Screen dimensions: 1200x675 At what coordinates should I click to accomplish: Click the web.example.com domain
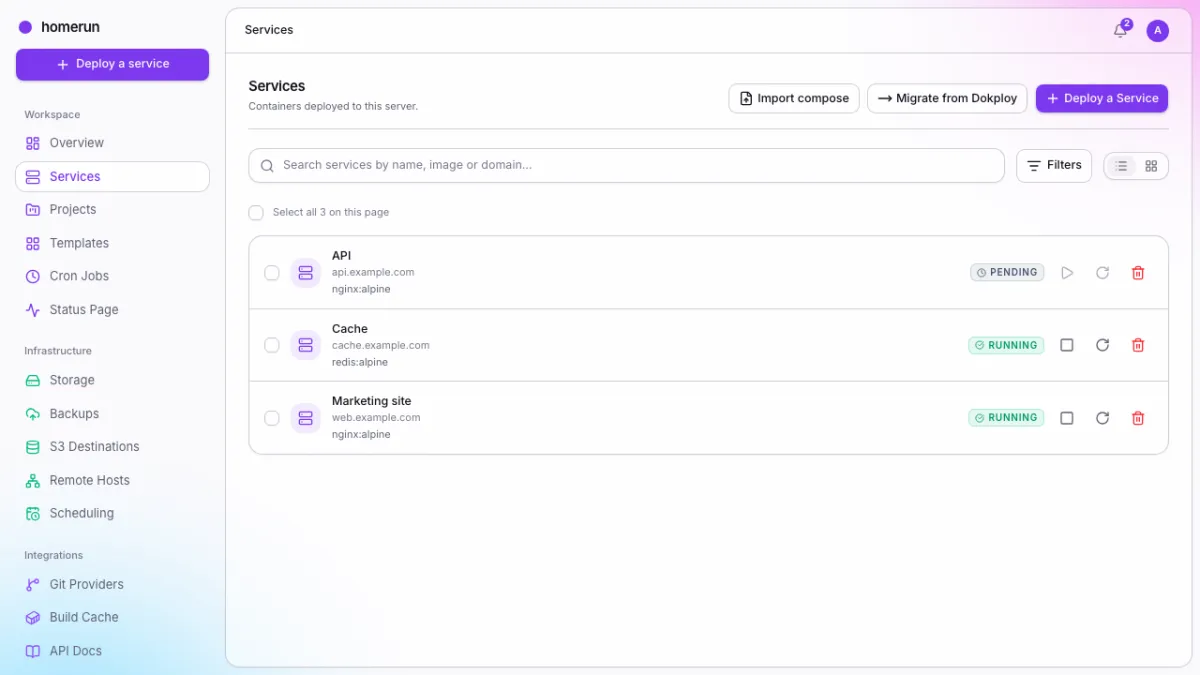click(376, 418)
